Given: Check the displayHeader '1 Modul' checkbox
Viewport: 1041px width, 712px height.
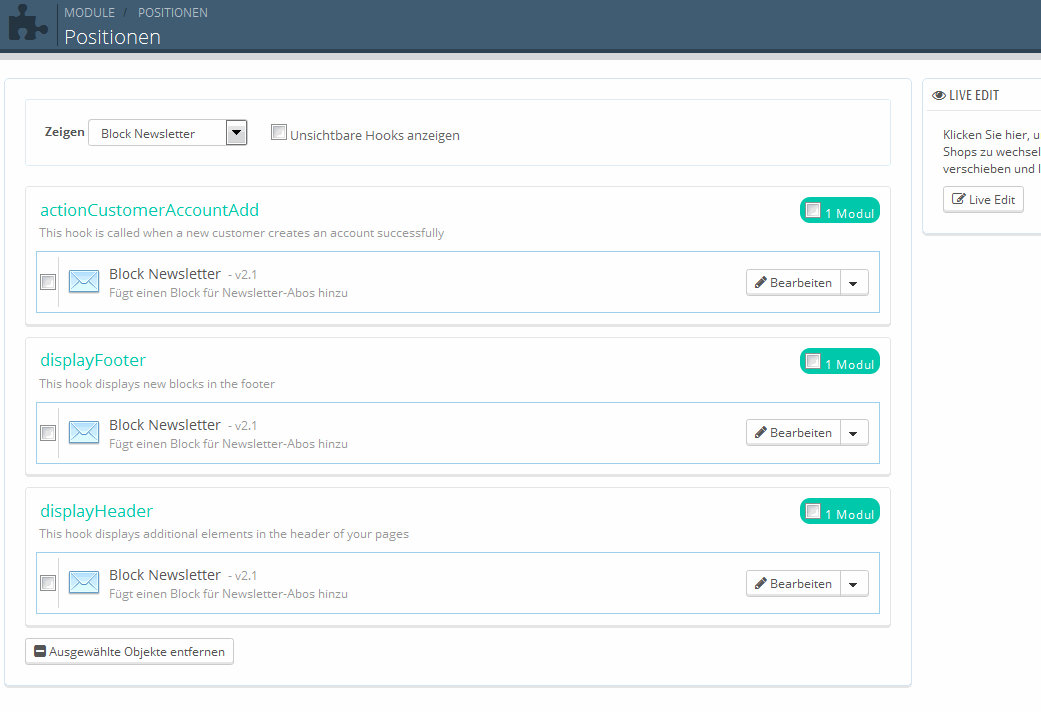Looking at the screenshot, I should (813, 511).
